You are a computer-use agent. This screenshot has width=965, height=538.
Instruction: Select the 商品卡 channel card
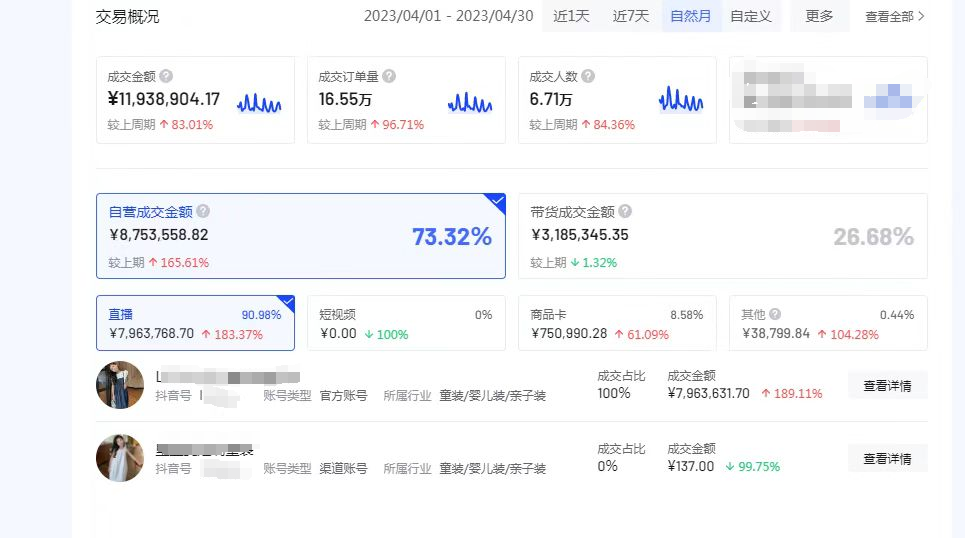tap(617, 323)
